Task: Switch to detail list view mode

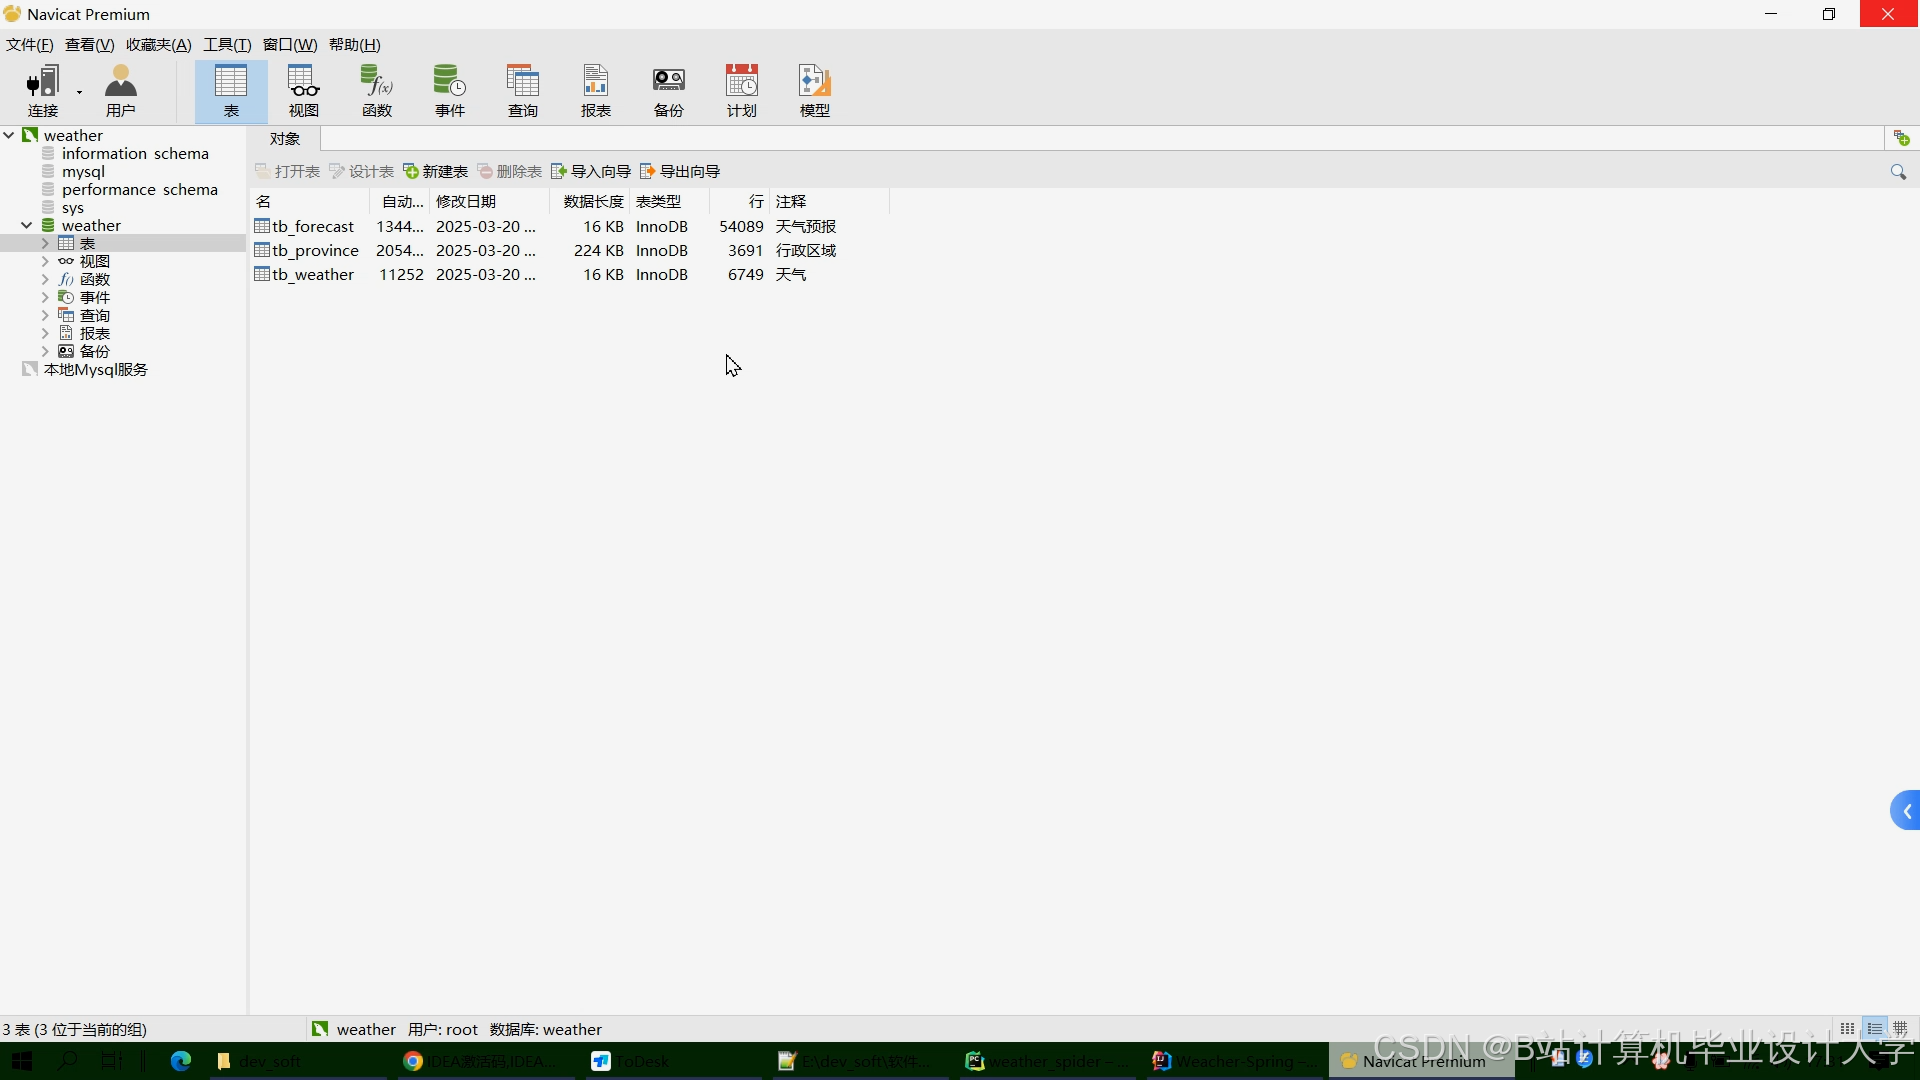Action: click(1875, 1029)
